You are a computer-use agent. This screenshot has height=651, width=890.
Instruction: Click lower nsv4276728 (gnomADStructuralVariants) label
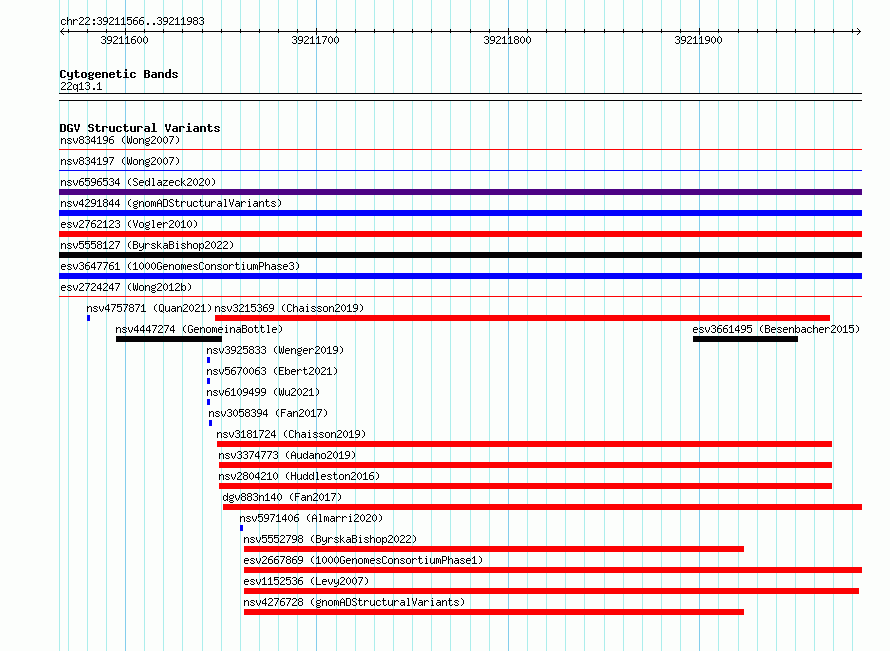point(354,602)
